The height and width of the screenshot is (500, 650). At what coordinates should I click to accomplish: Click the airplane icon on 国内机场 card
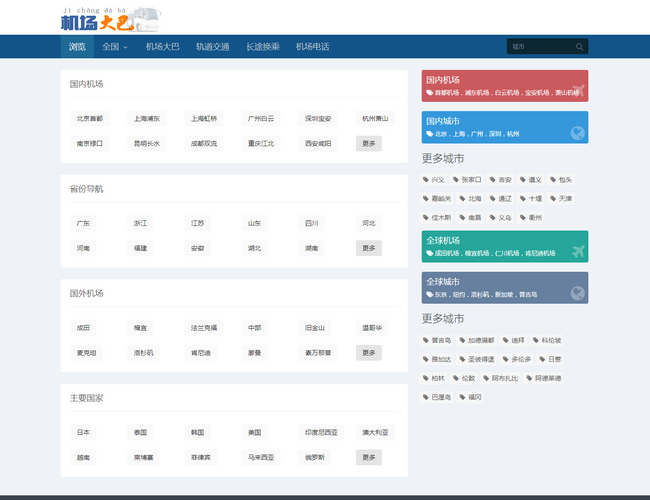[x=577, y=91]
